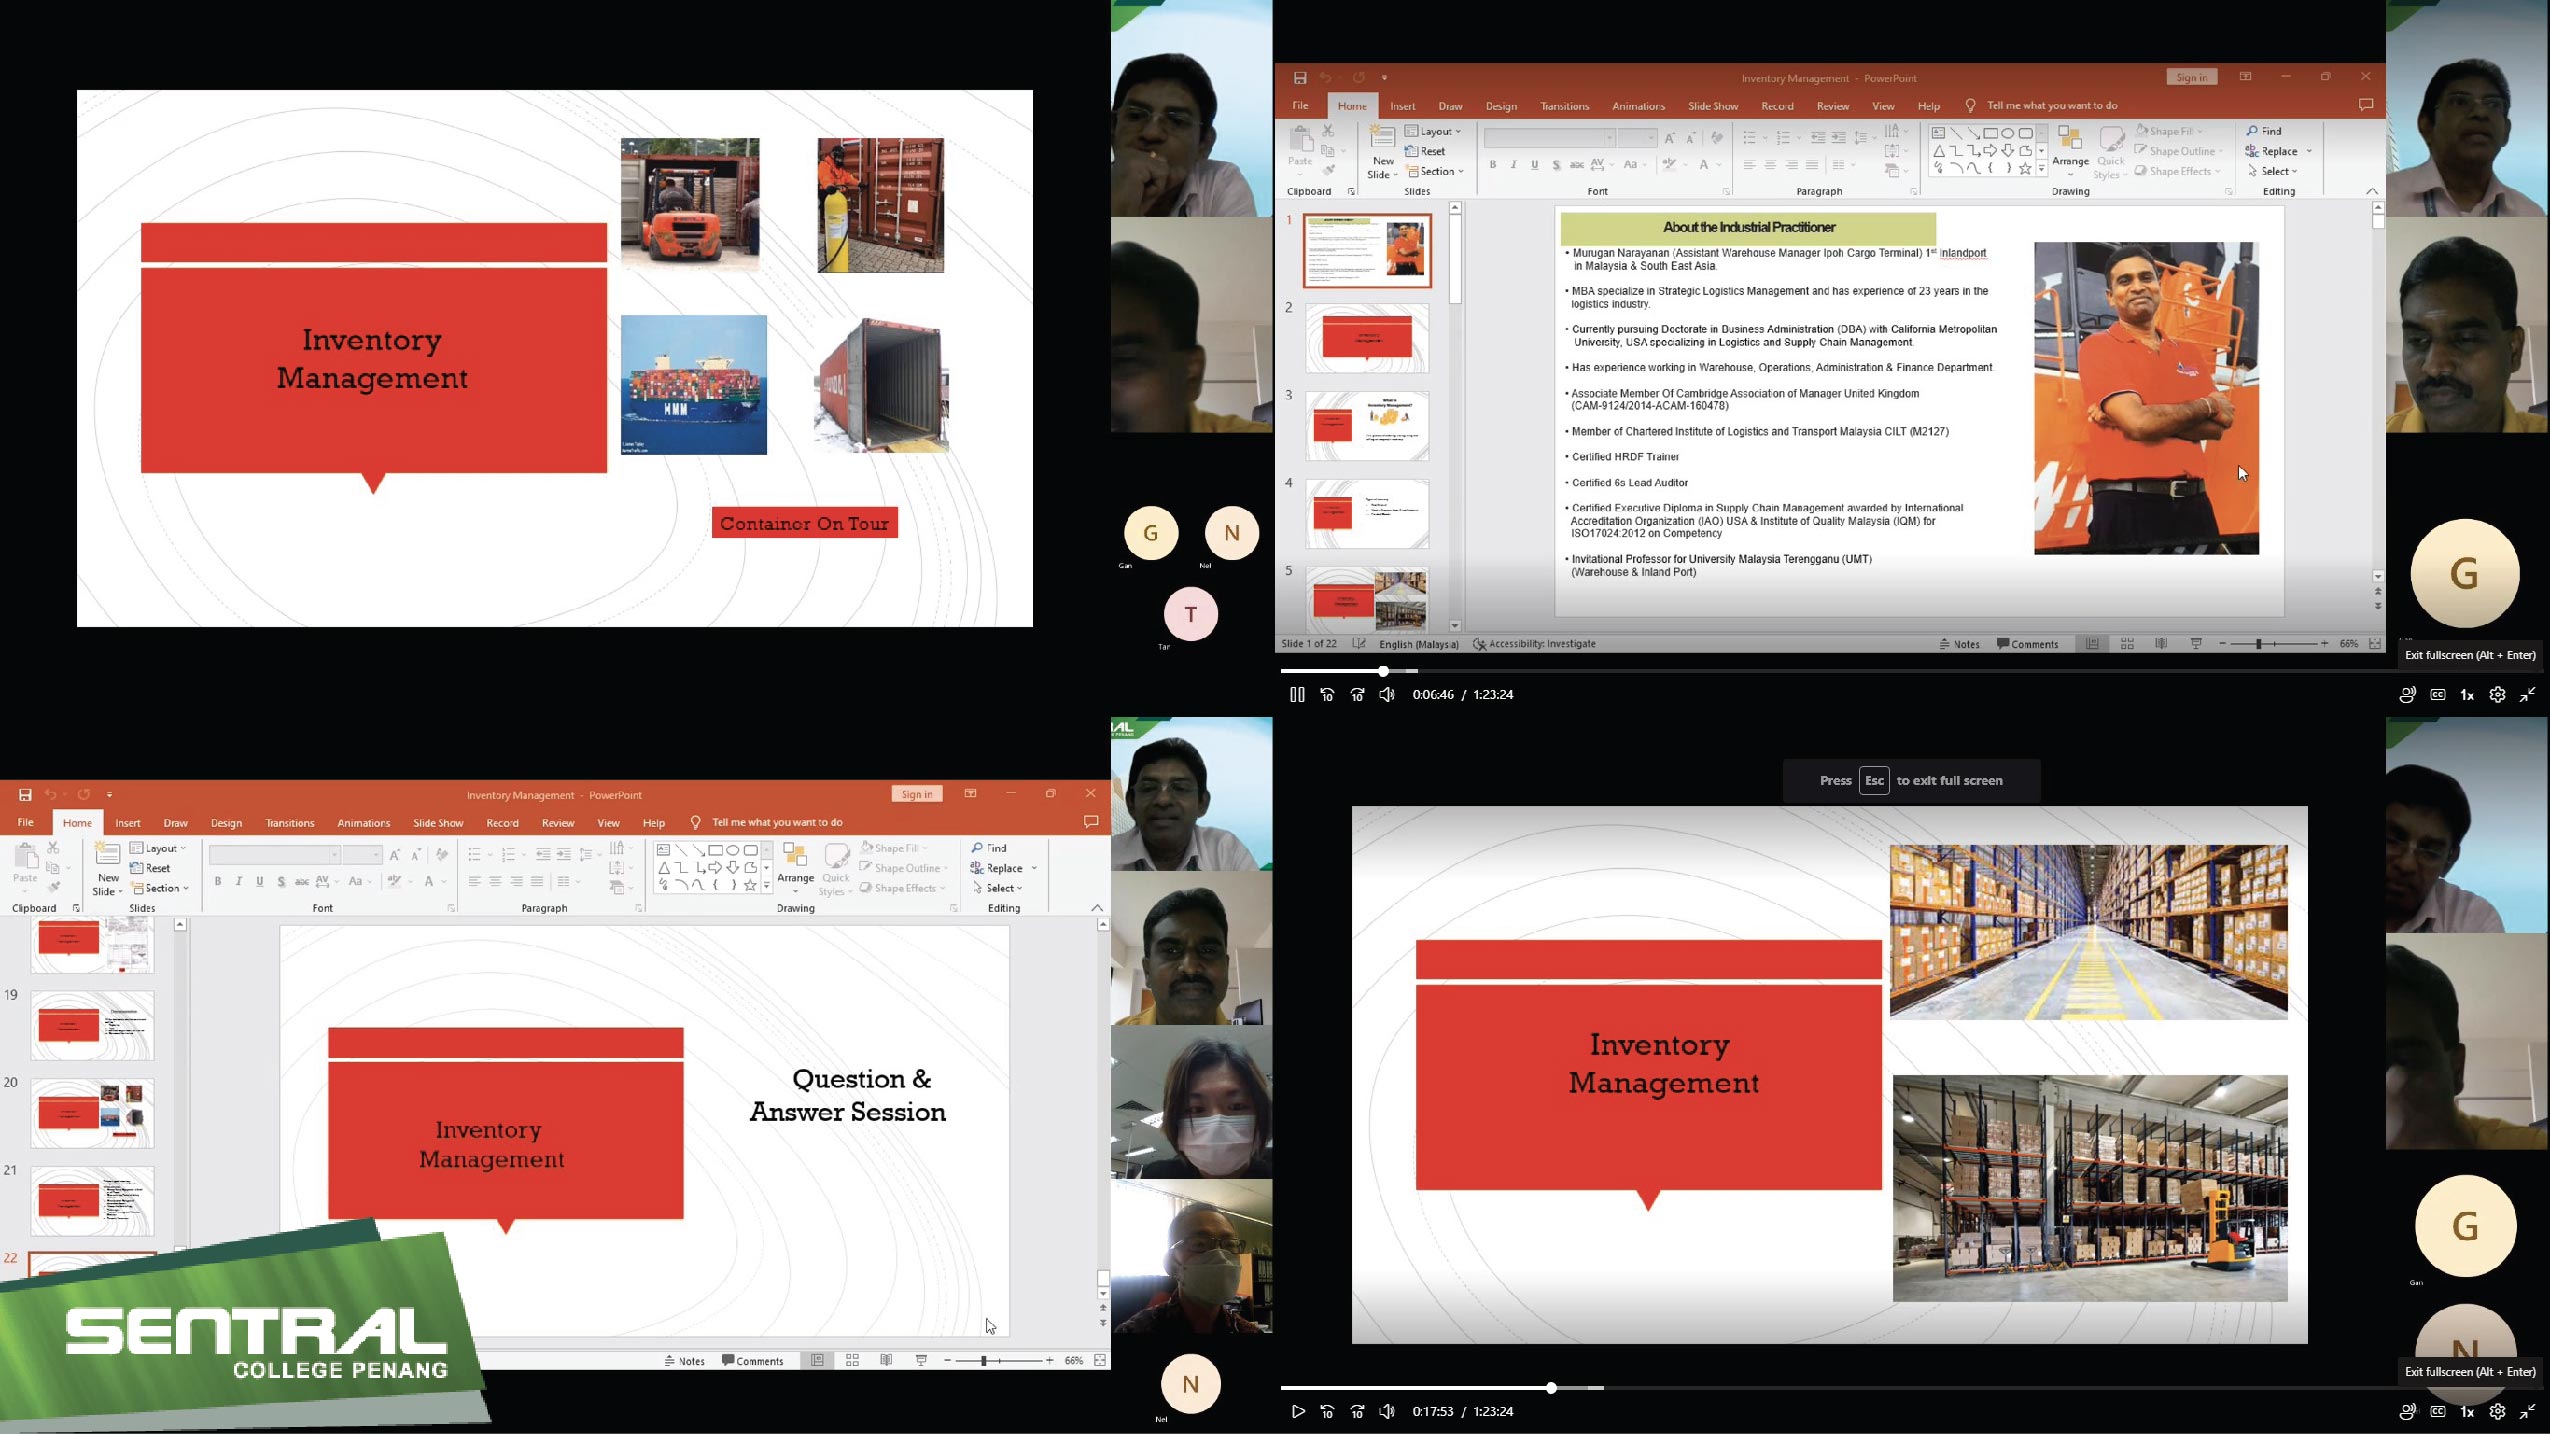2550x1434 pixels.
Task: Click Cut scissors in the Q&A PowerPoint ribbon
Action: click(x=53, y=848)
